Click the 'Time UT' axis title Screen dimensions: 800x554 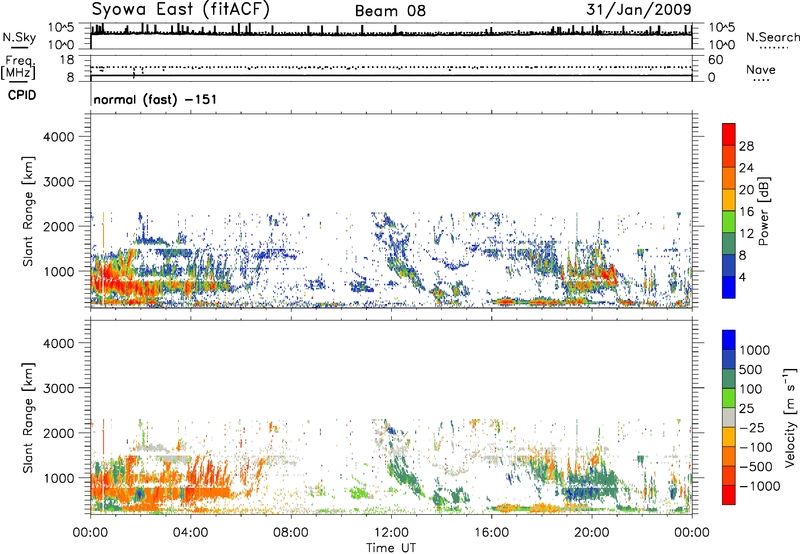pyautogui.click(x=391, y=548)
